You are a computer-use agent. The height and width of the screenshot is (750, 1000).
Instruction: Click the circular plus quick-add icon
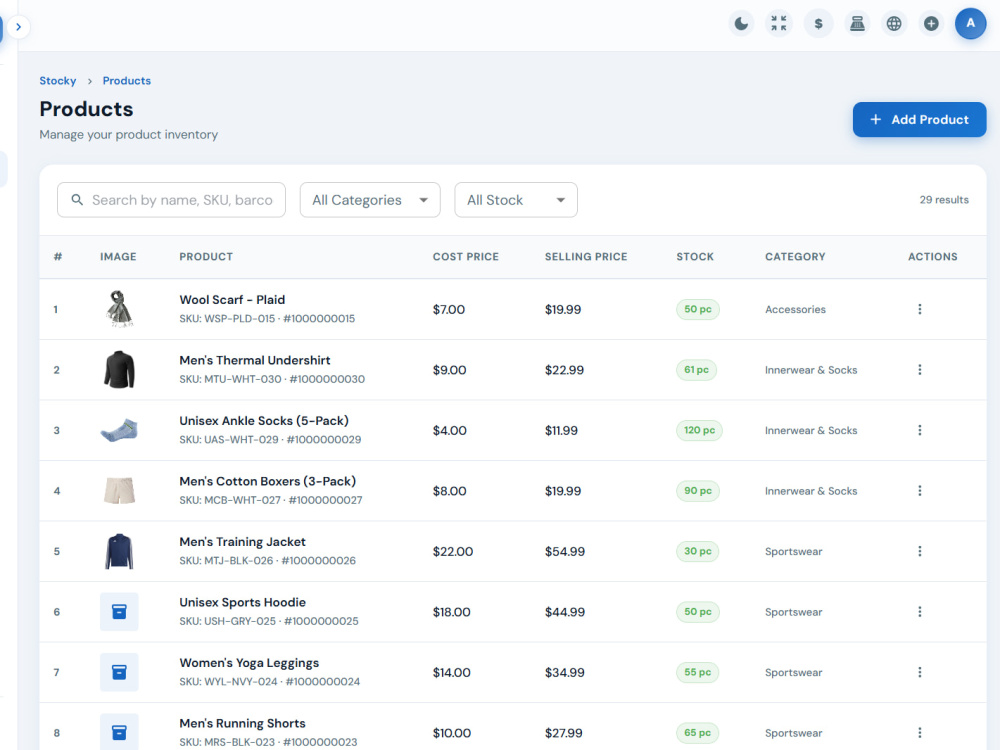coord(931,24)
